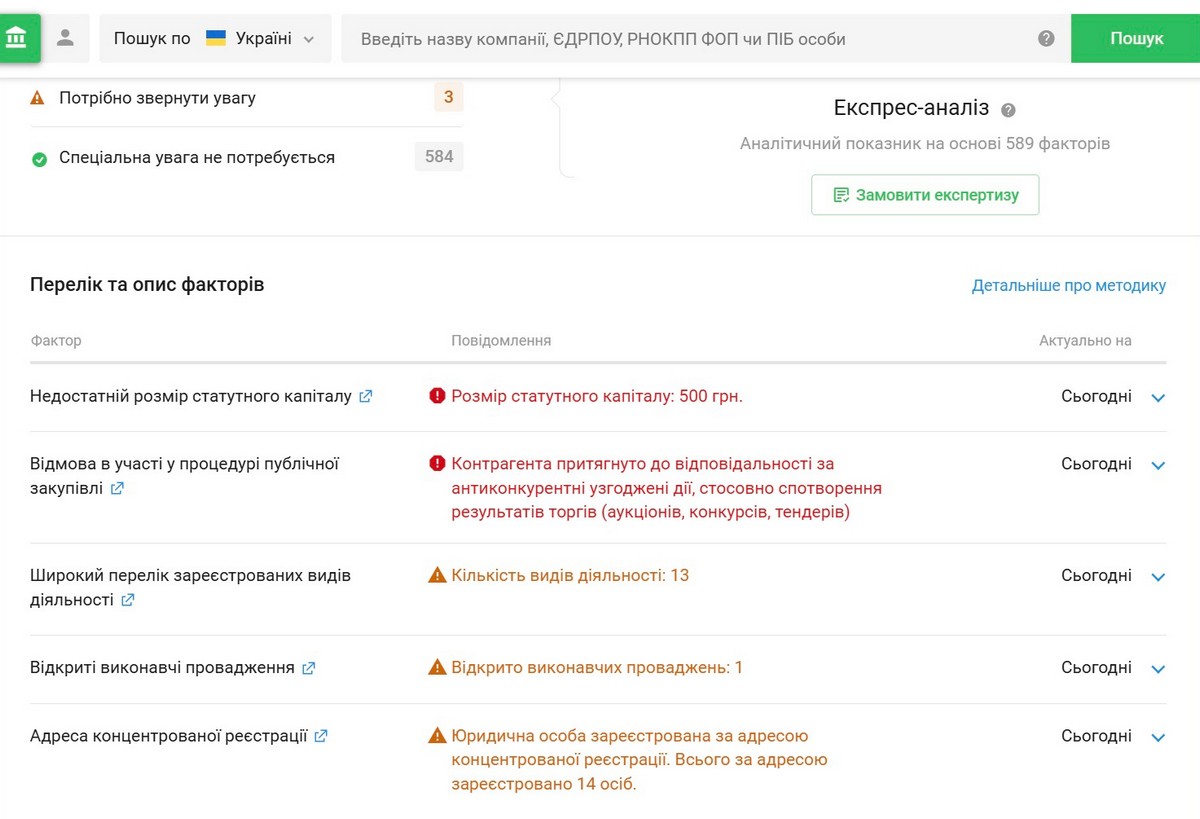Click the green bank building home icon
The image size is (1200, 819).
17,39
